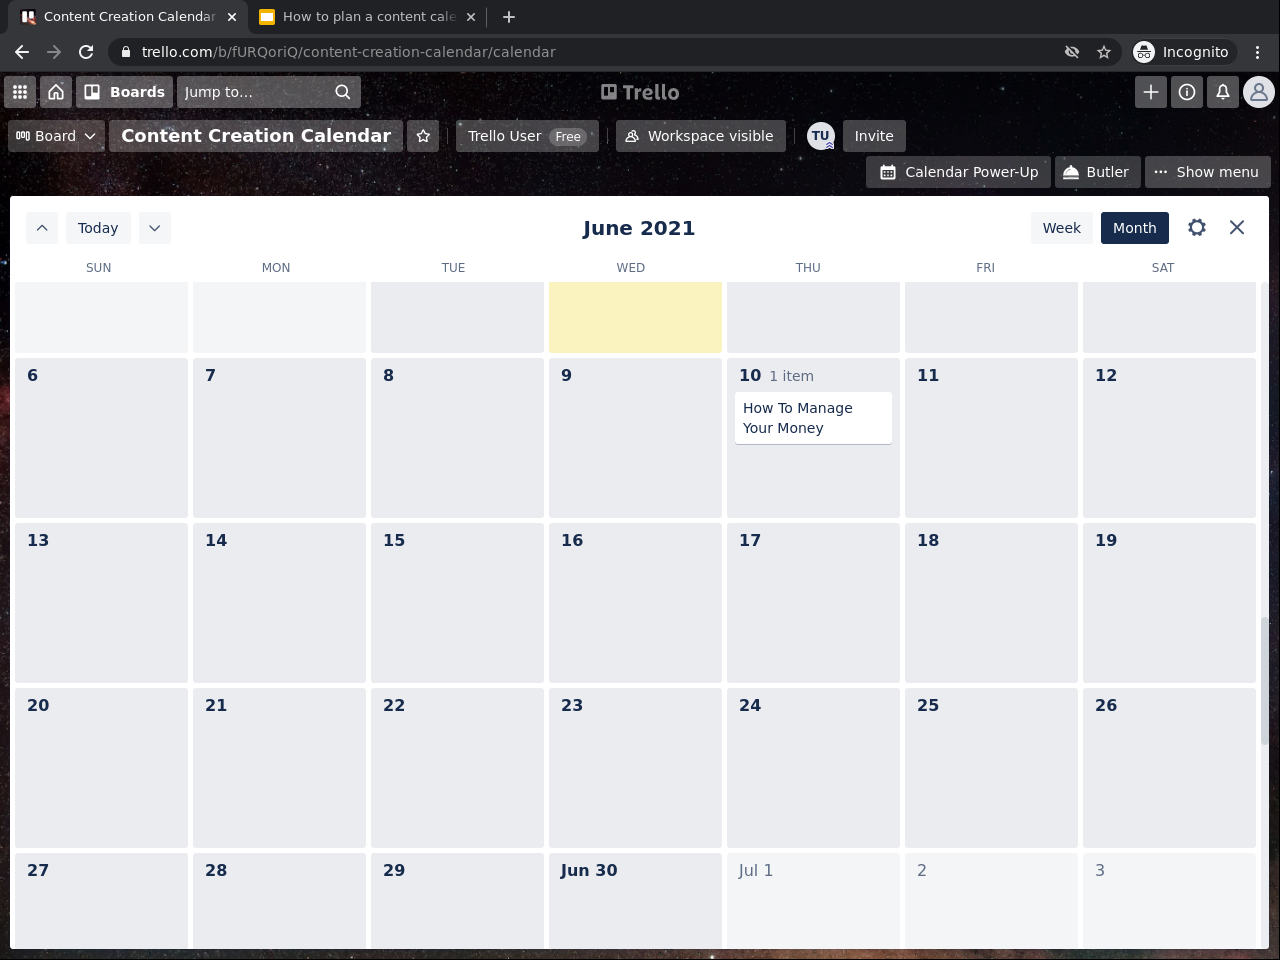Select the June 19 day cell
Image resolution: width=1280 pixels, height=960 pixels.
tap(1169, 603)
